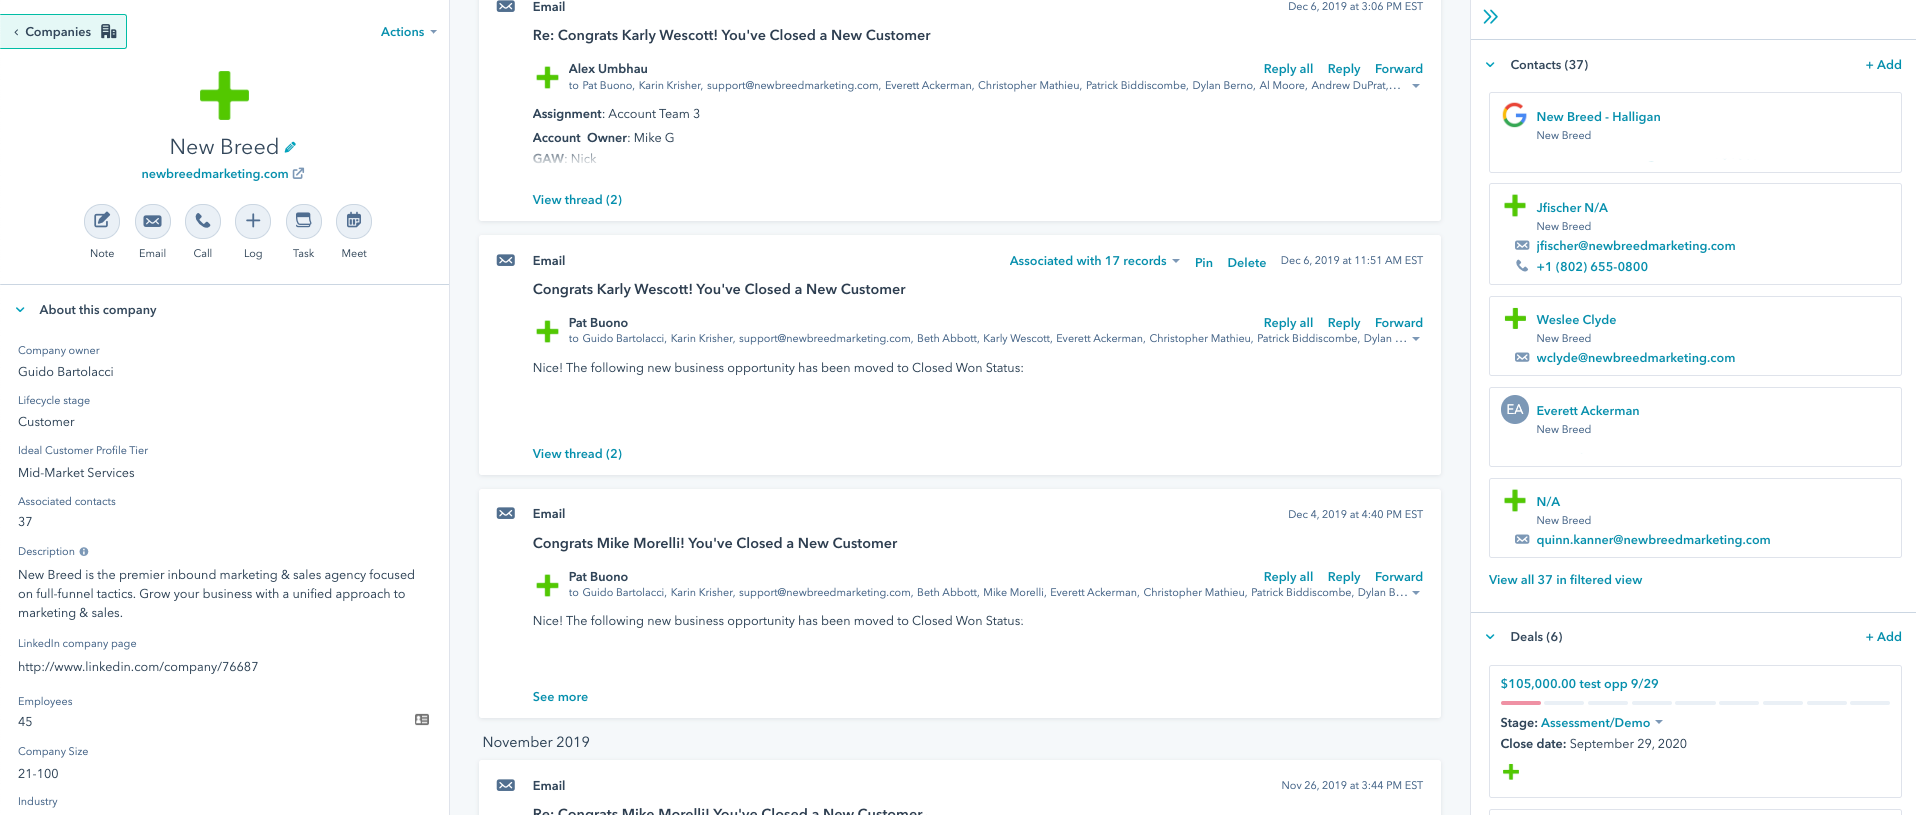
Task: Go back to Companies list
Action: coord(65,32)
